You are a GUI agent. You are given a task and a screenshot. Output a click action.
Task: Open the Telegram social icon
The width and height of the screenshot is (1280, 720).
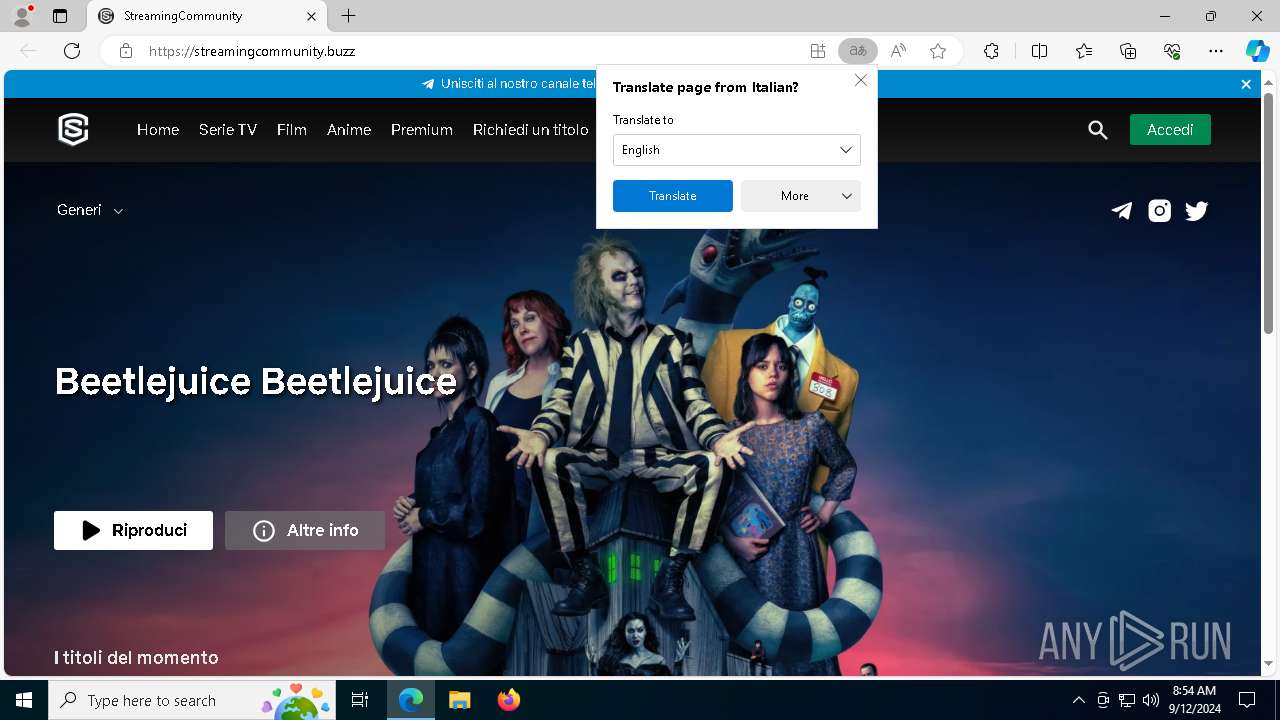click(1122, 210)
